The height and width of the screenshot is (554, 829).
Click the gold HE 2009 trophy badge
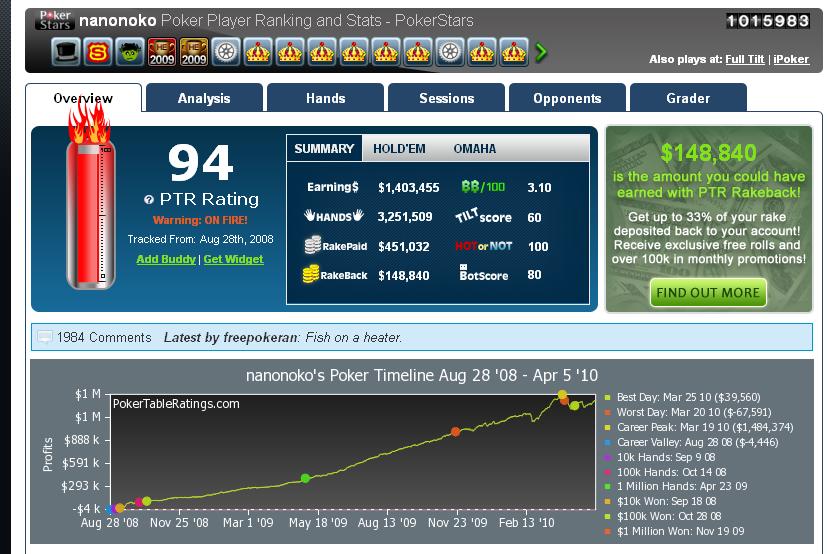click(194, 52)
